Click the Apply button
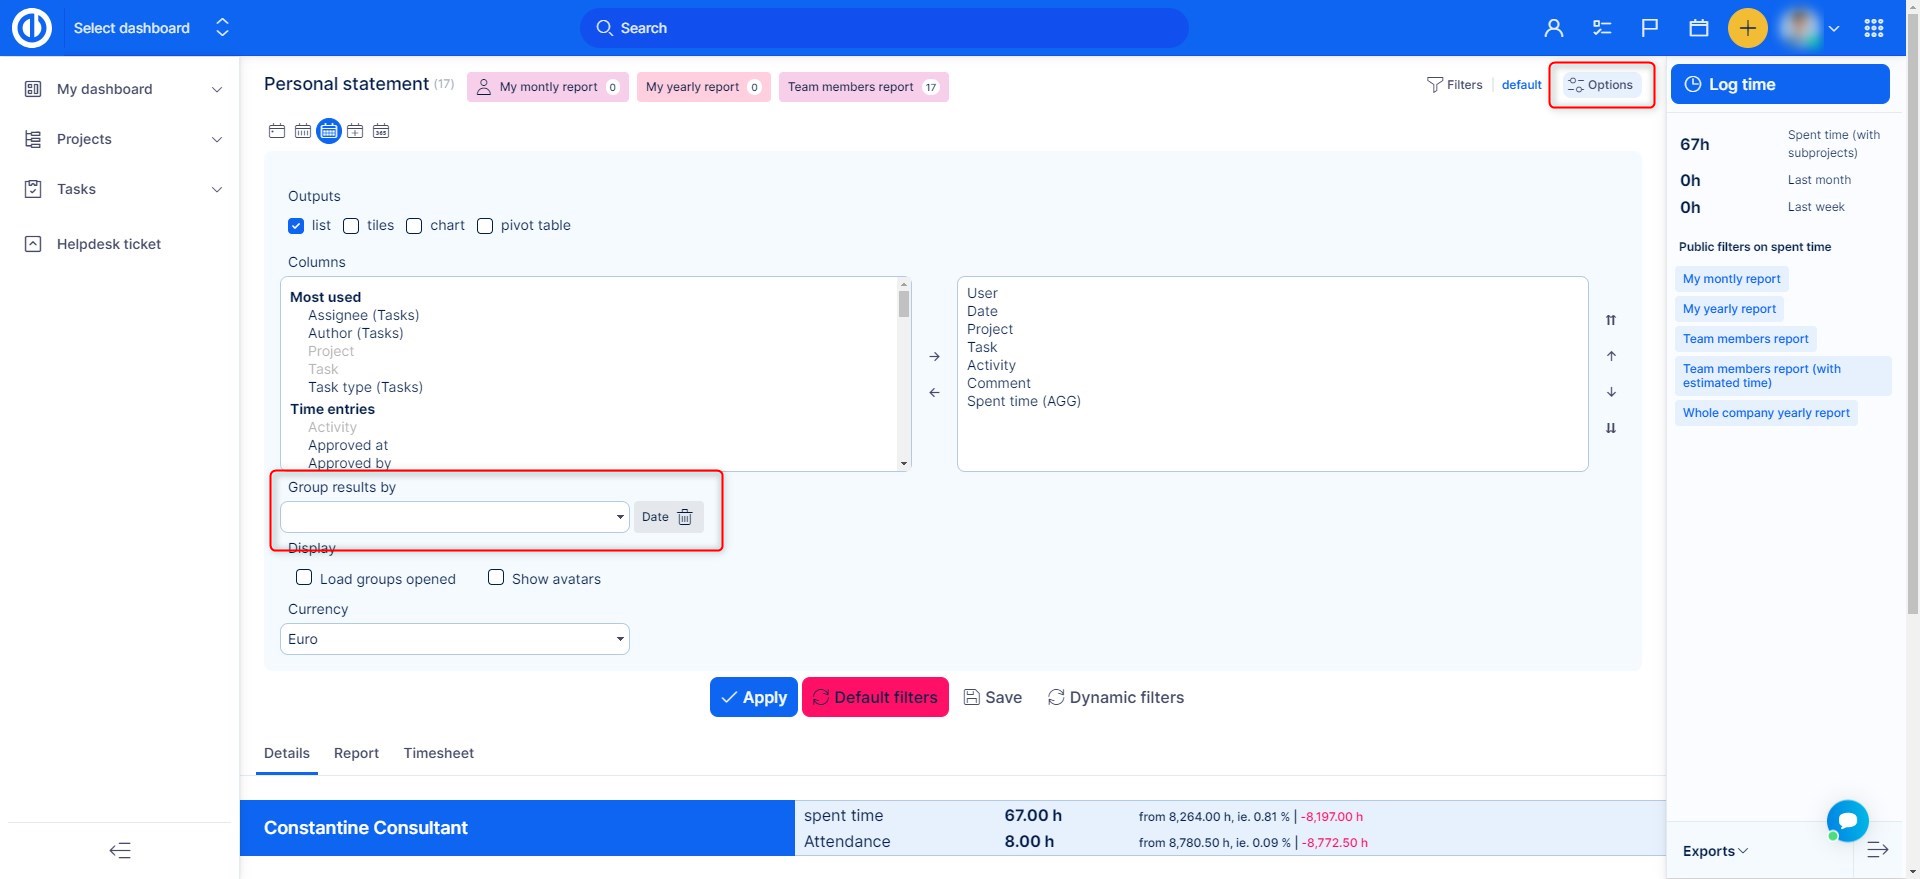1920x879 pixels. pos(753,697)
